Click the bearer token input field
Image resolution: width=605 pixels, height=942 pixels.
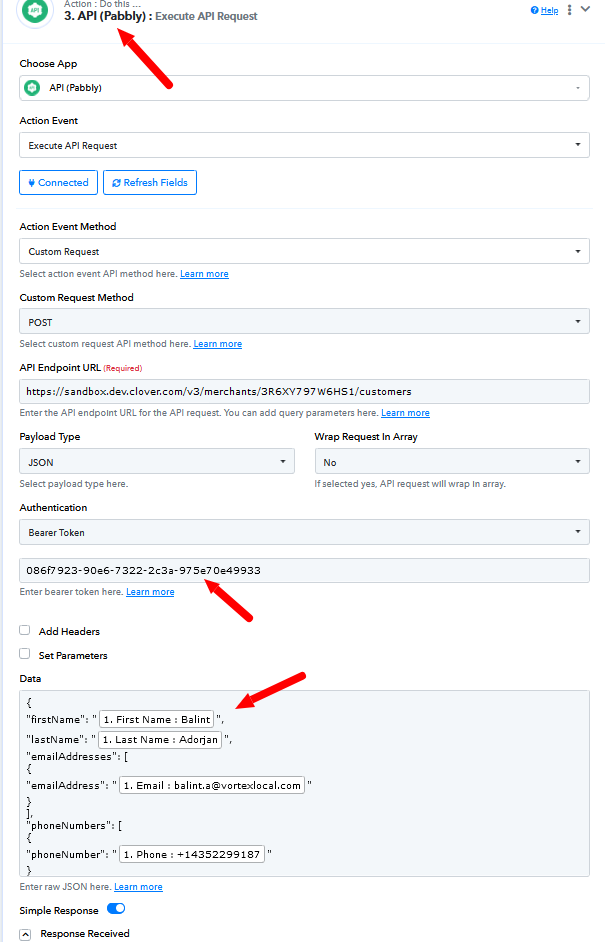(x=304, y=570)
